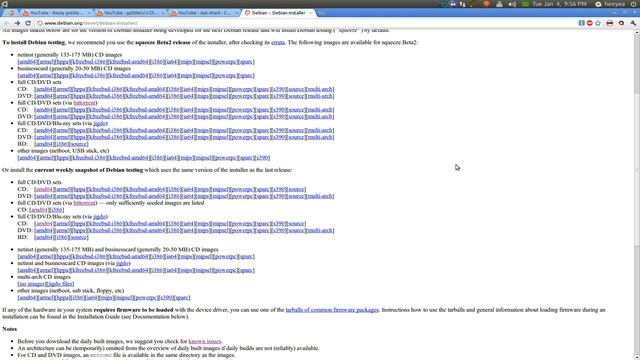The image size is (640, 360).
Task: Switch to the small pinned first tab
Action: 11,13
